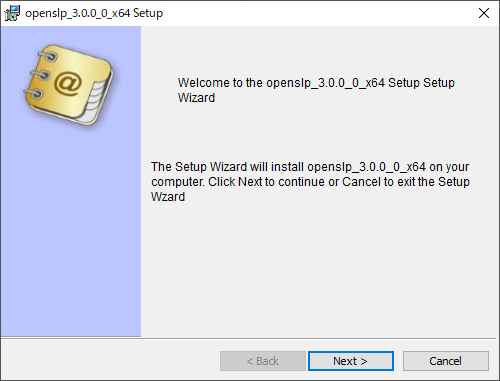
Task: Click the greyed-out < Back button
Action: click(x=263, y=361)
